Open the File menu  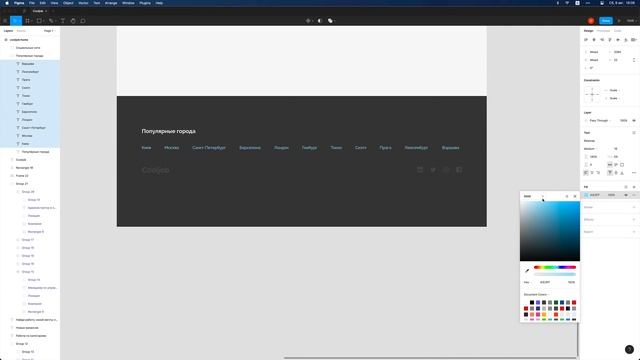point(32,3)
